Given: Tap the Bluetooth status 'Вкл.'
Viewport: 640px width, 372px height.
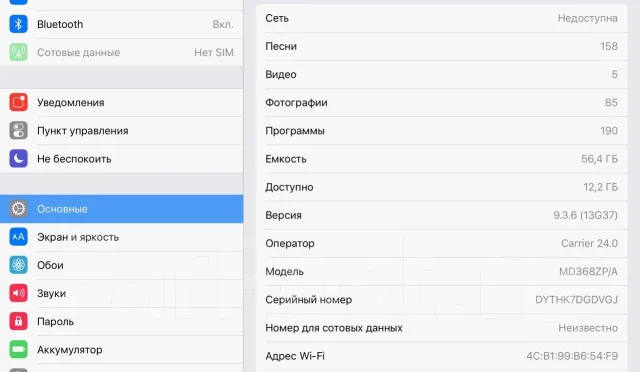Looking at the screenshot, I should [223, 25].
